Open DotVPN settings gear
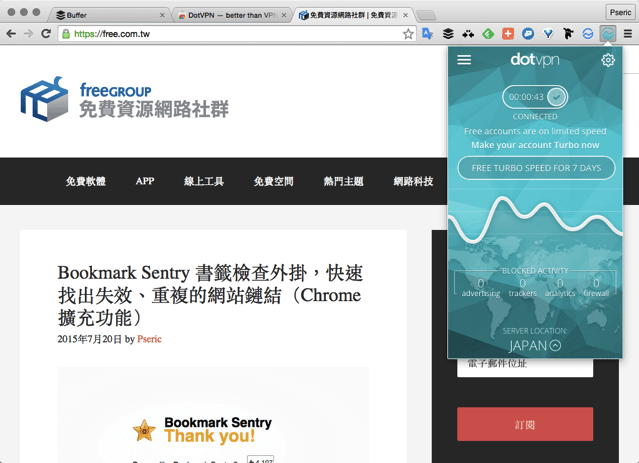 click(x=608, y=60)
